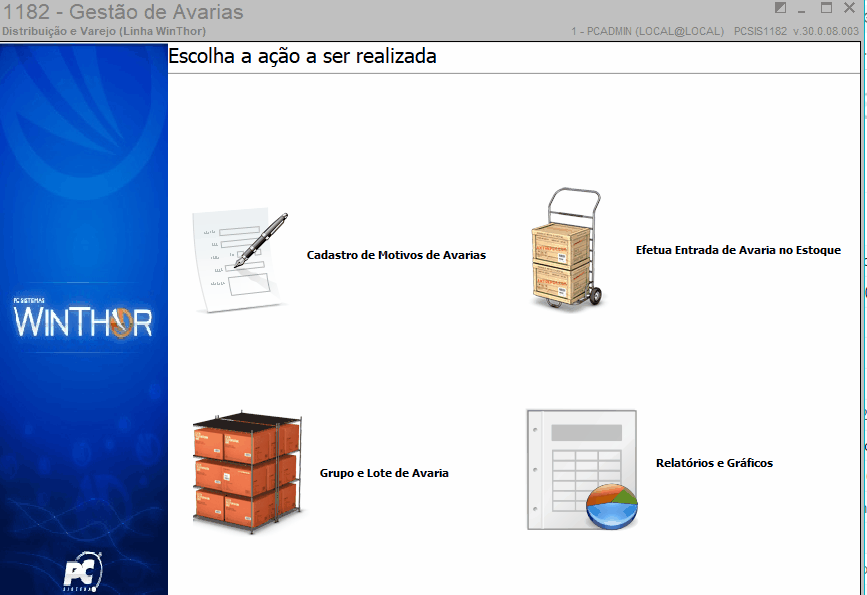This screenshot has height=595, width=867.
Task: Click the Distribuição e Varejo (Linha WinThor) subtitle
Action: [x=104, y=32]
